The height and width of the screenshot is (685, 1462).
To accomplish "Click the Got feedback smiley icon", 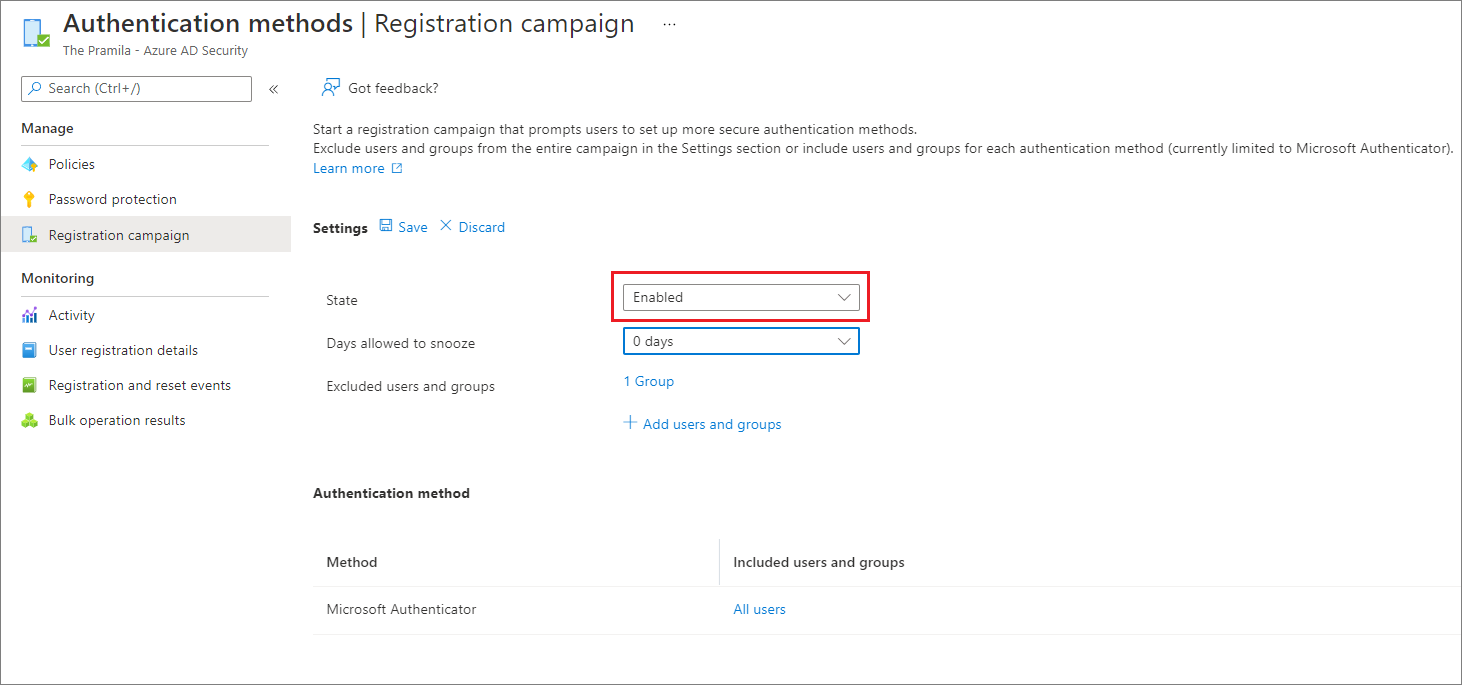I will (x=329, y=87).
